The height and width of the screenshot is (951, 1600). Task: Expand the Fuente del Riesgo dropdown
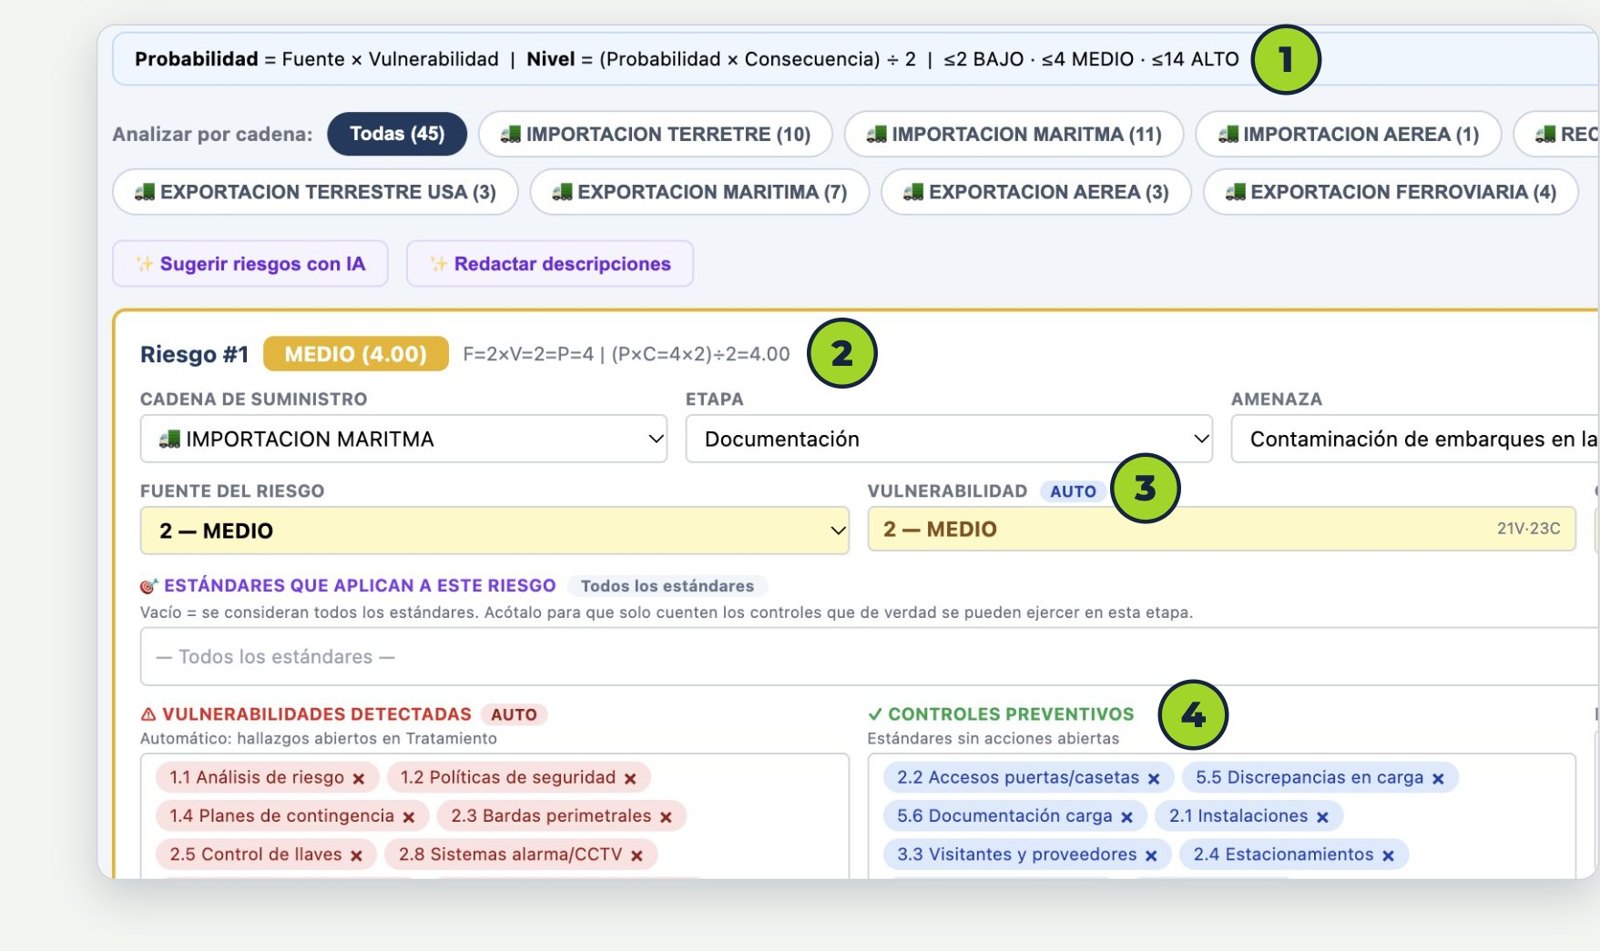coord(494,530)
